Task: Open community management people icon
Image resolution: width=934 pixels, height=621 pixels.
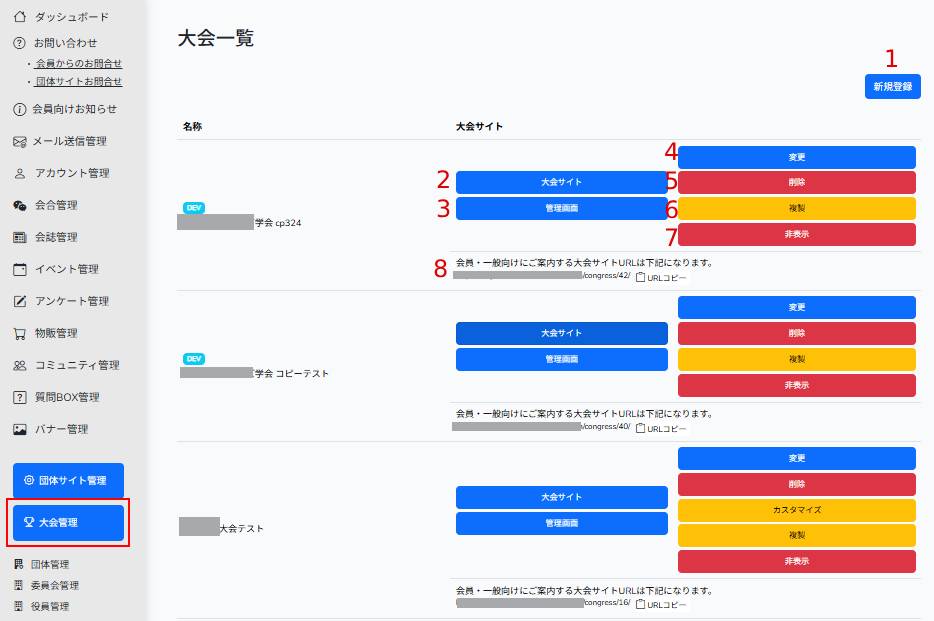Action: [x=20, y=365]
